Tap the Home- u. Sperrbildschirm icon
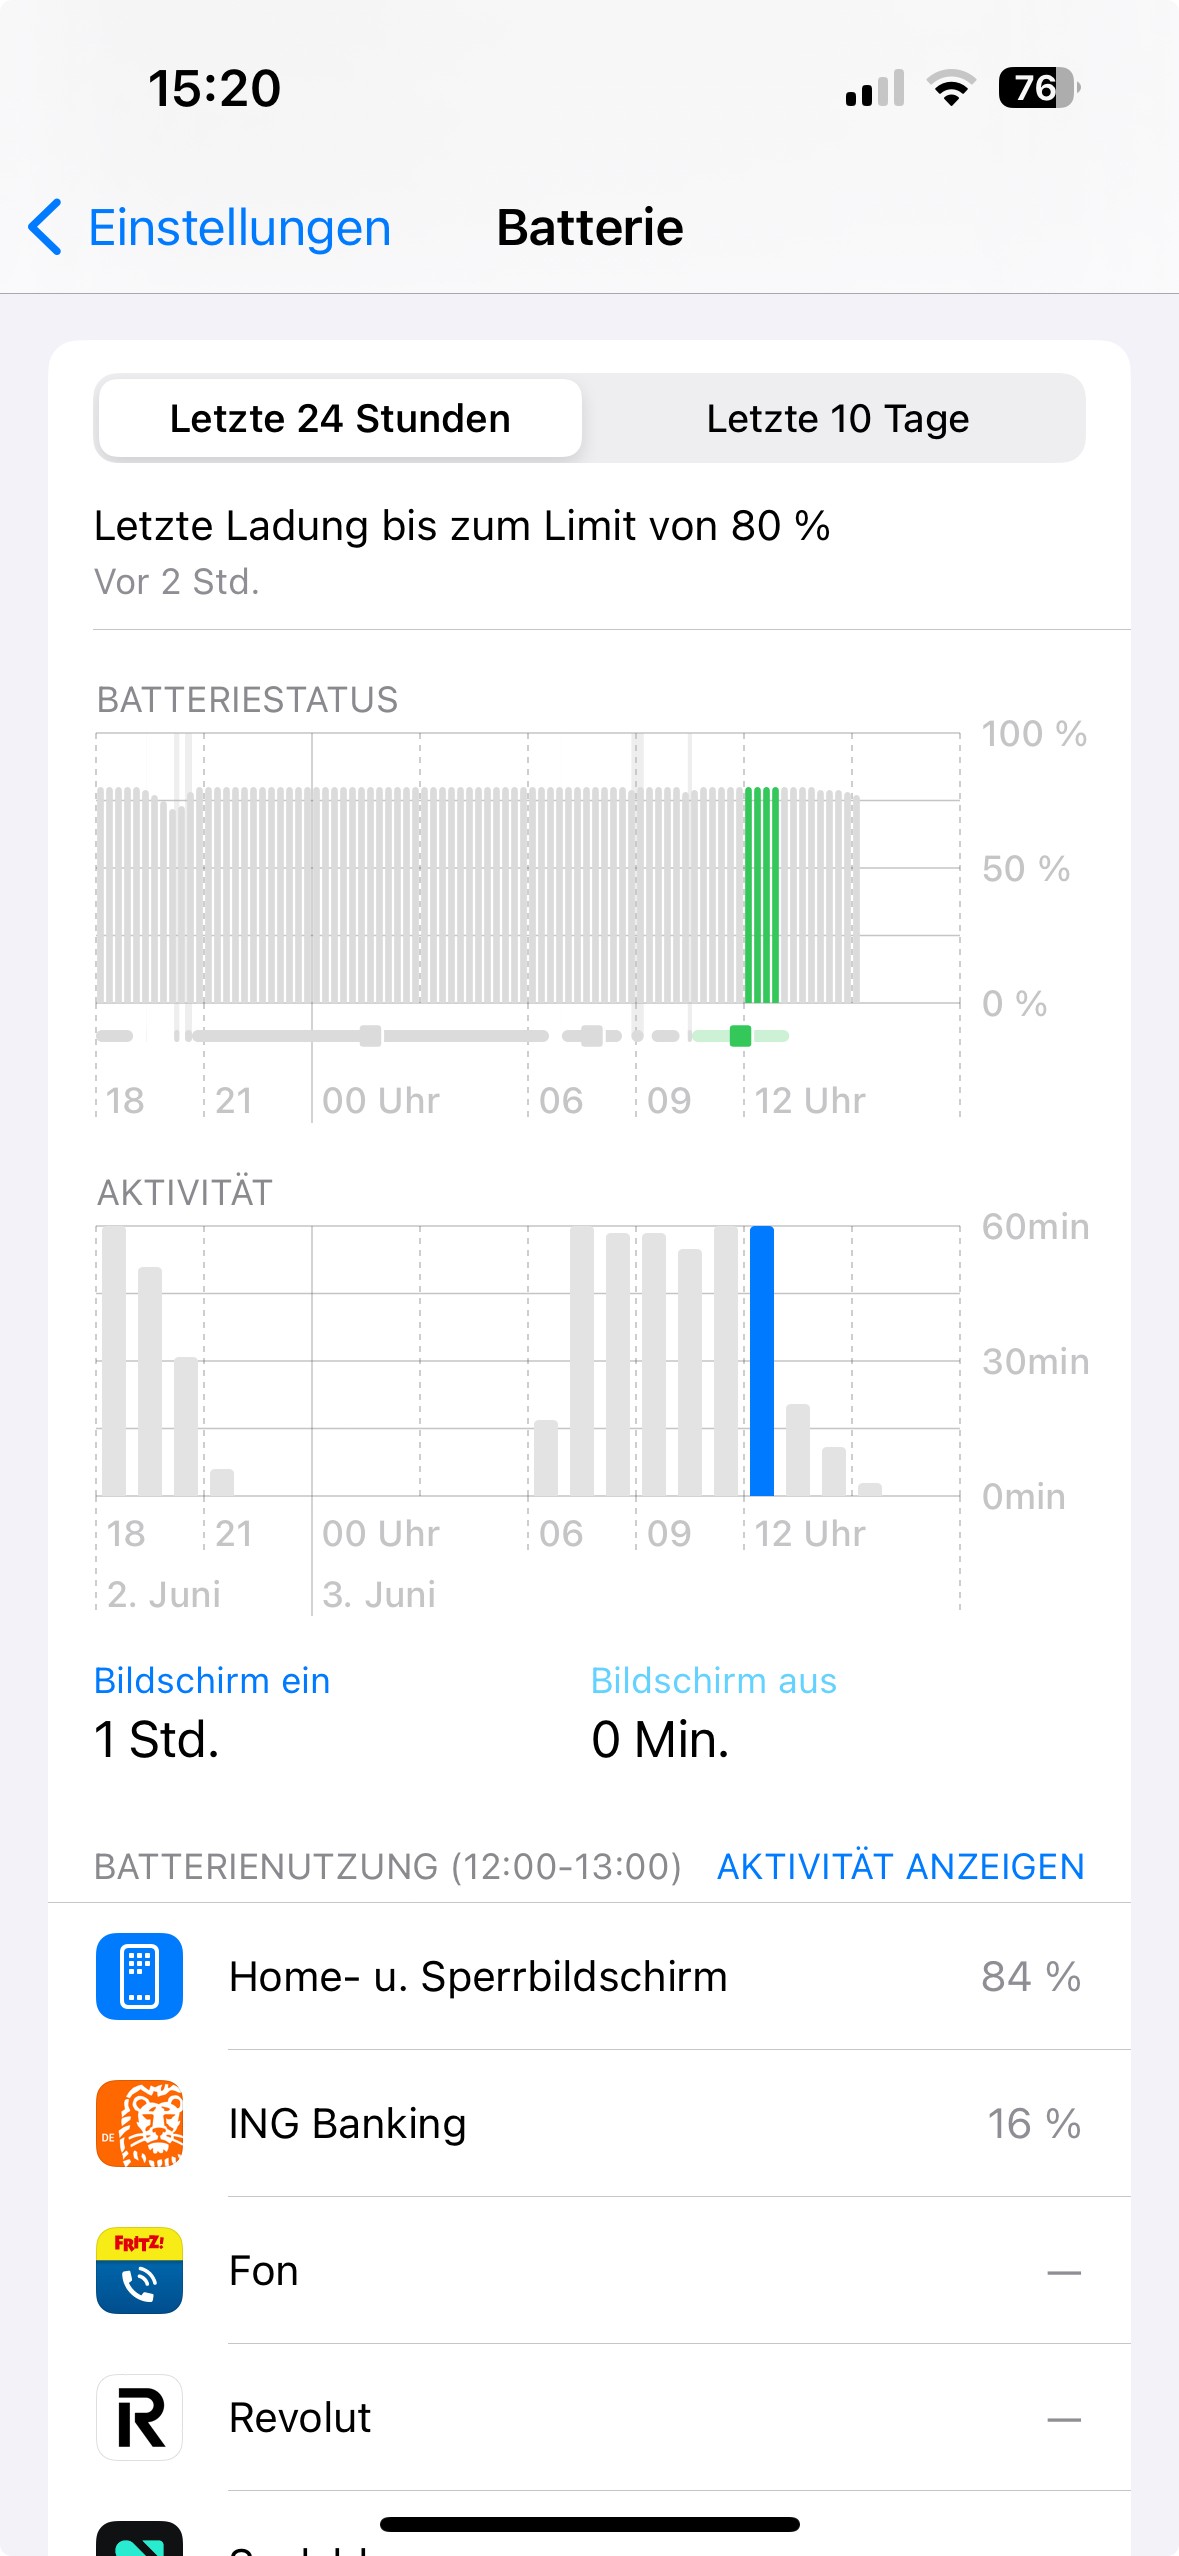 coord(139,1976)
